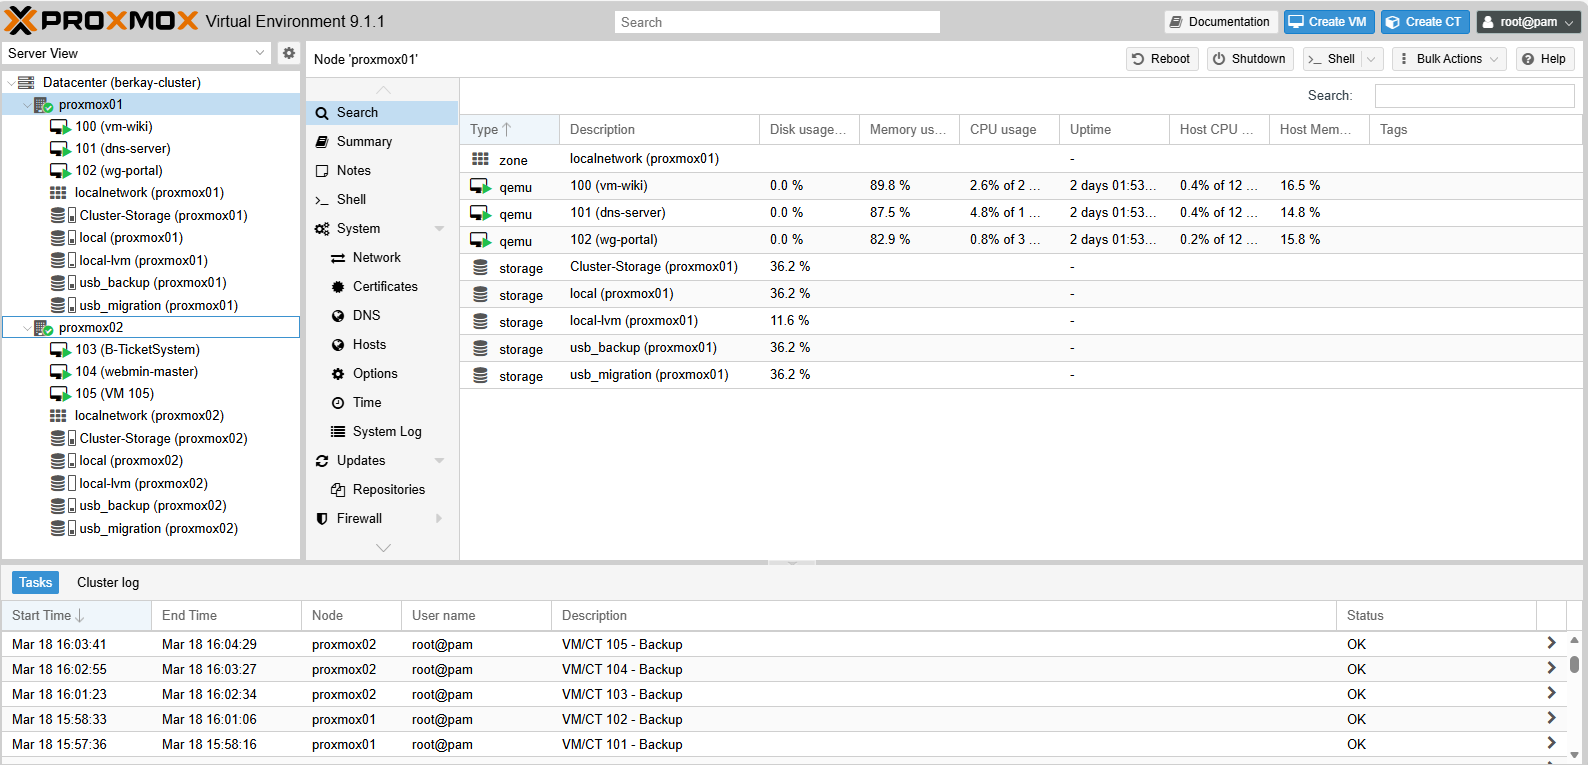This screenshot has height=765, width=1588.
Task: Expand the Shell button dropdown arrow
Action: pos(1371,59)
